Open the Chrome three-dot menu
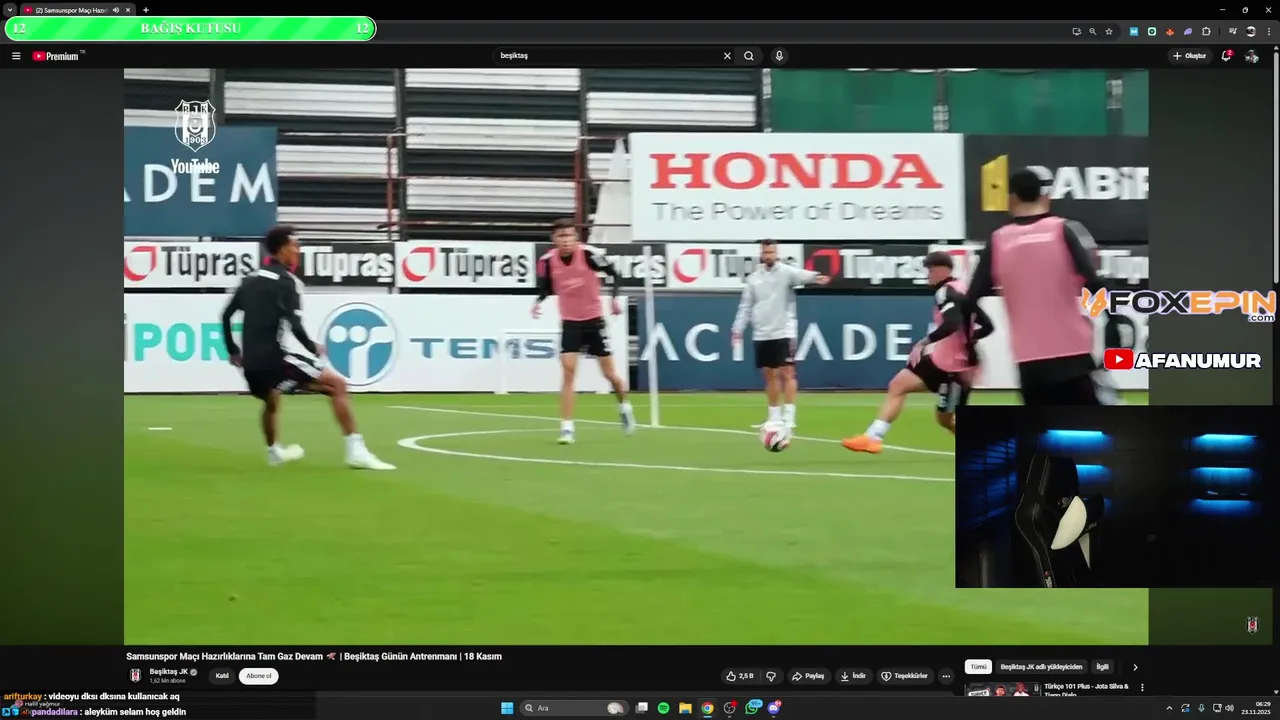Image resolution: width=1280 pixels, height=720 pixels. [1268, 32]
